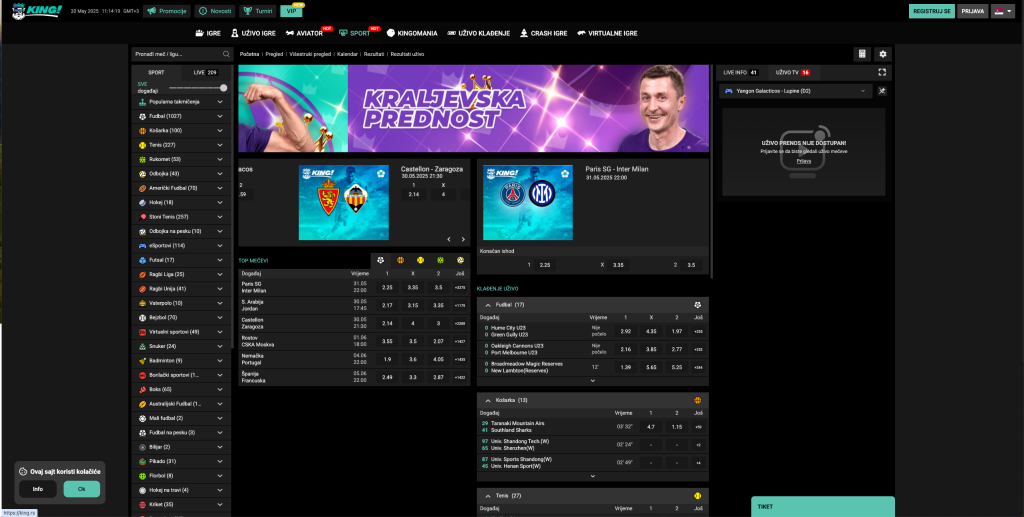Expand Popularna takmičenja category
Screen dimensions: 1024x517
click(x=220, y=102)
